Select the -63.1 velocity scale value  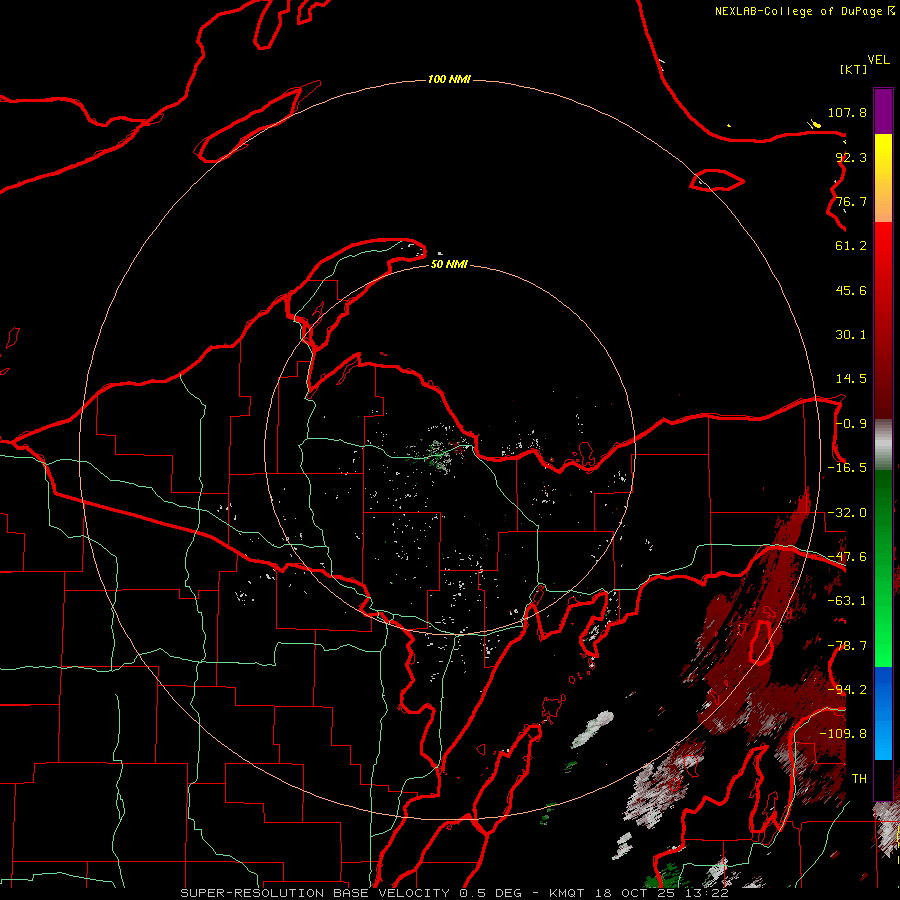[847, 601]
